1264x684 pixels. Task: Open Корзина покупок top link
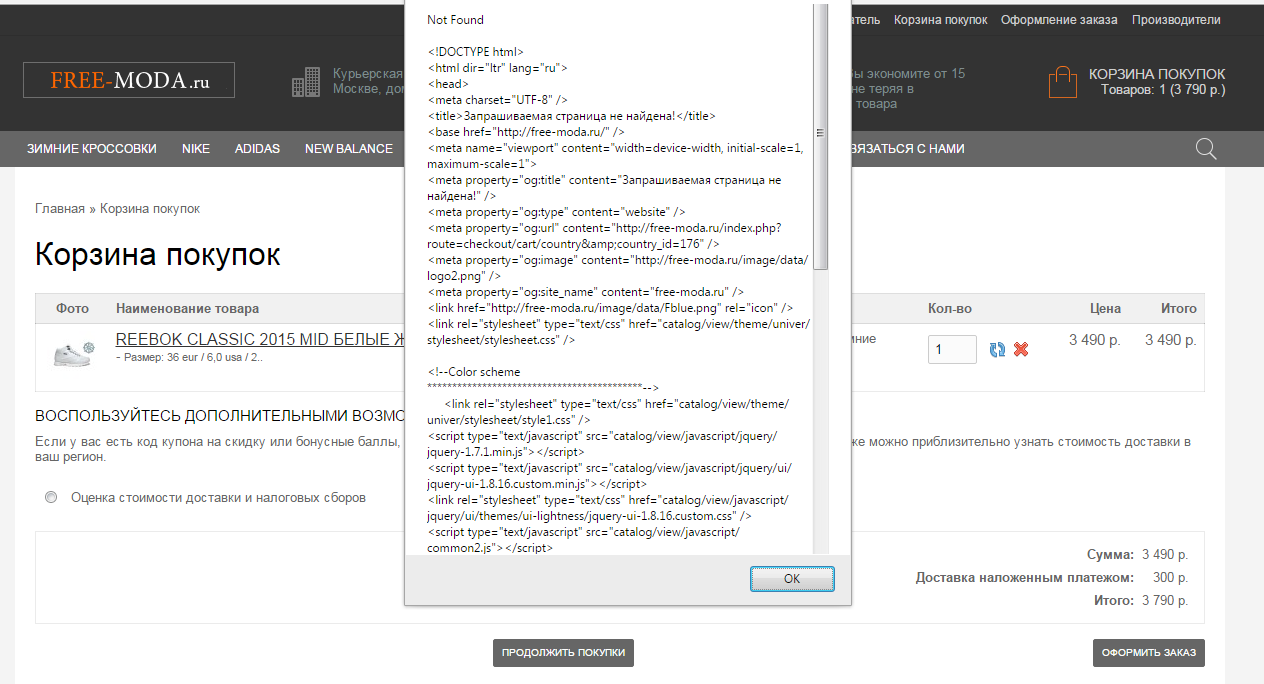941,20
